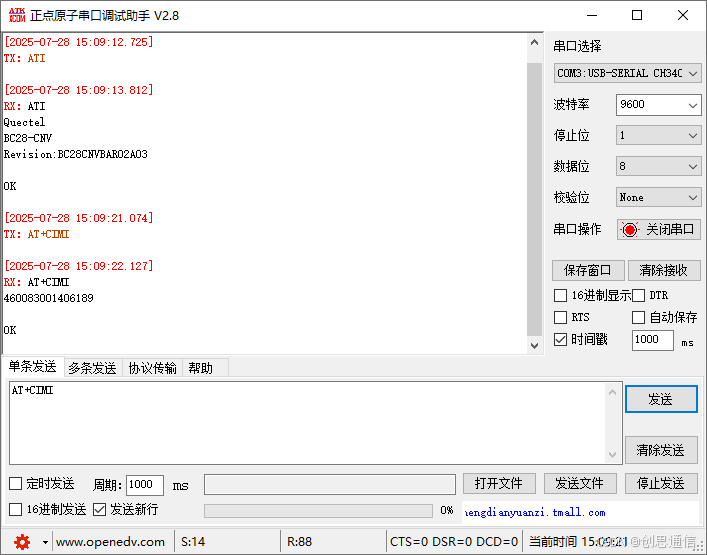Uncheck the 时间戳 timestamp checkbox
This screenshot has height=555, width=707.
click(x=560, y=339)
